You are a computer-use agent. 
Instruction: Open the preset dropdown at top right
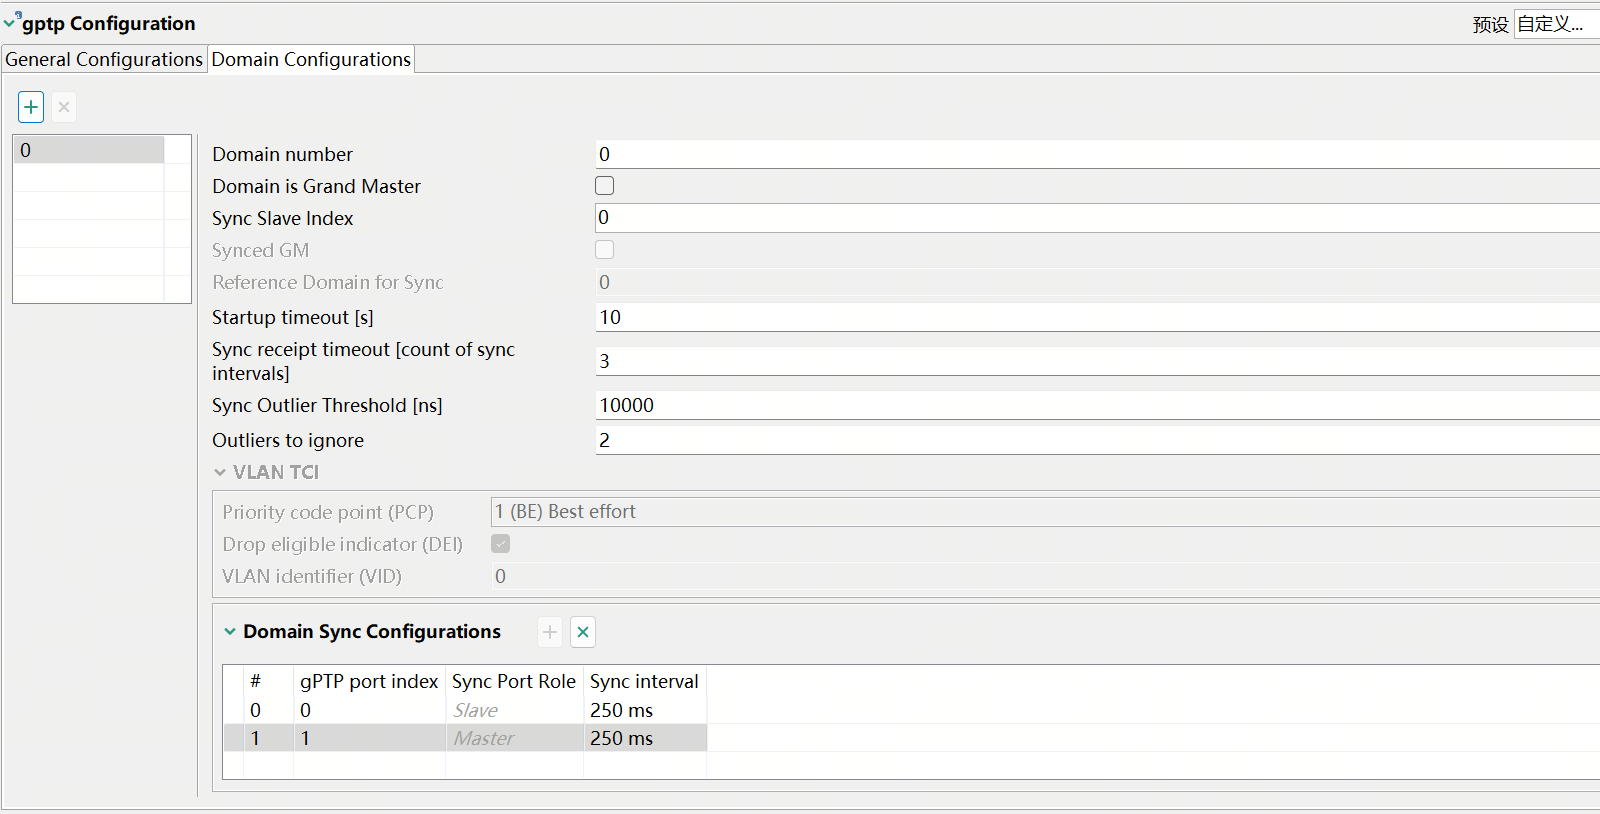coord(1555,24)
